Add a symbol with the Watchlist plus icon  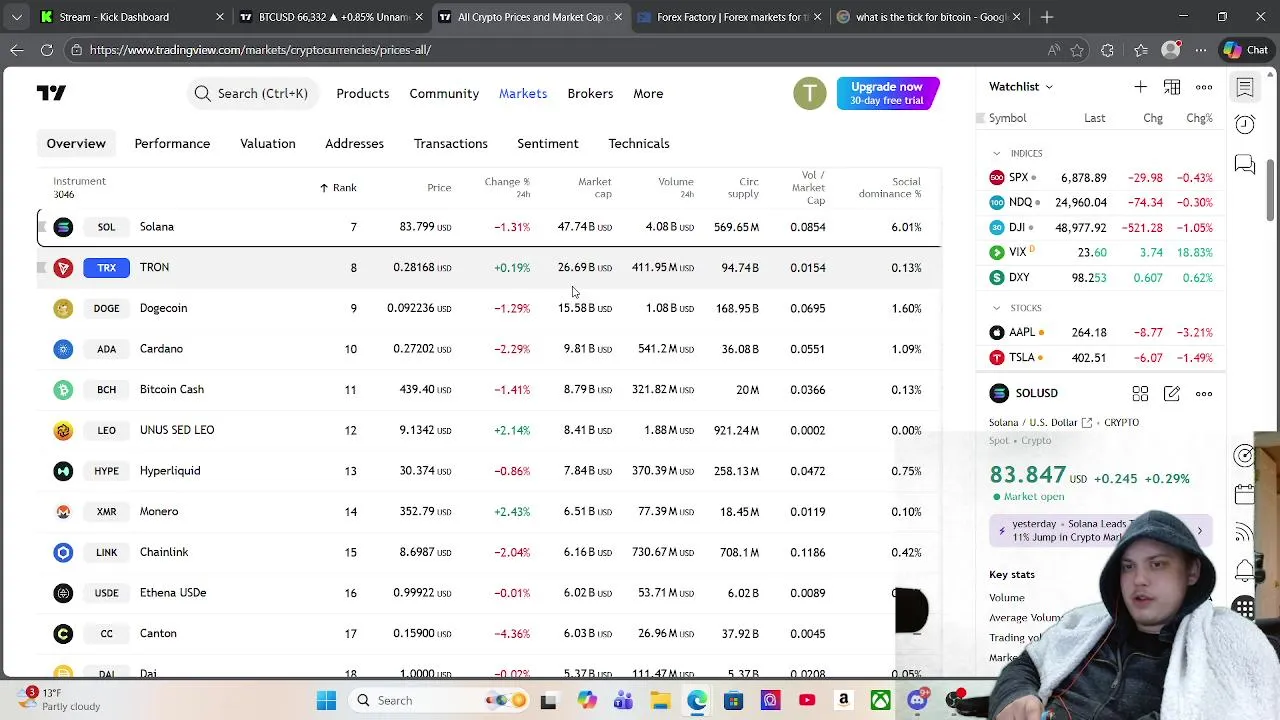[x=1140, y=87]
